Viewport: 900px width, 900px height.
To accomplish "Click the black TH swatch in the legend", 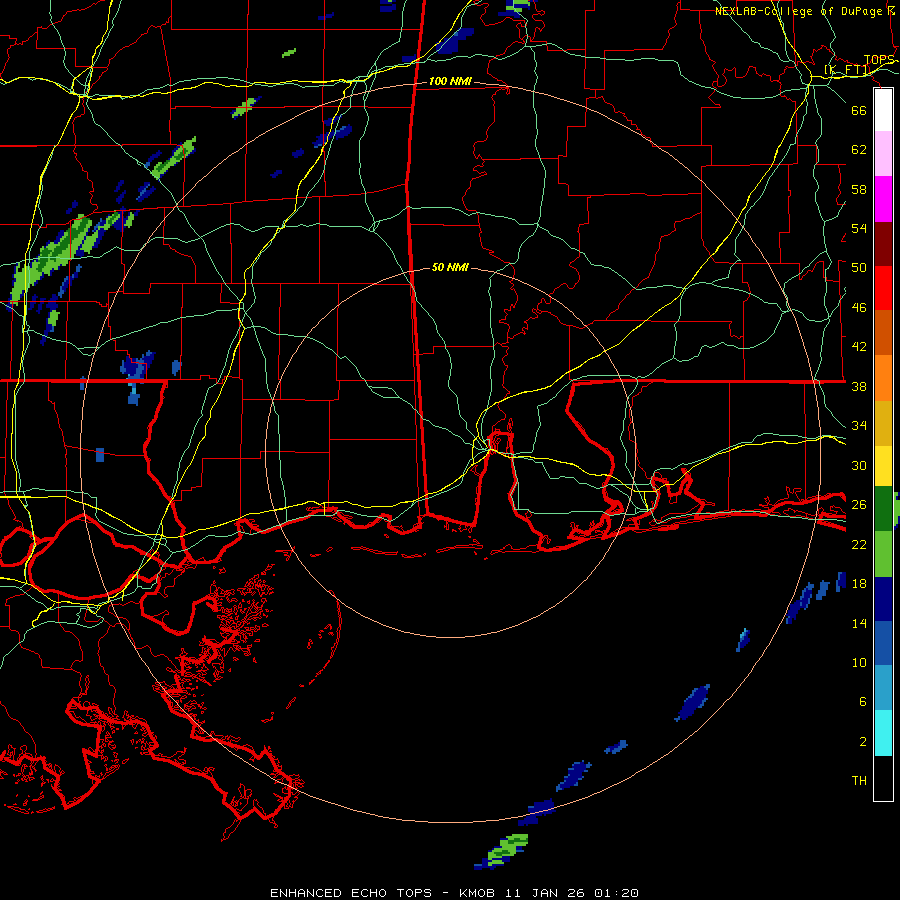I will pyautogui.click(x=883, y=778).
